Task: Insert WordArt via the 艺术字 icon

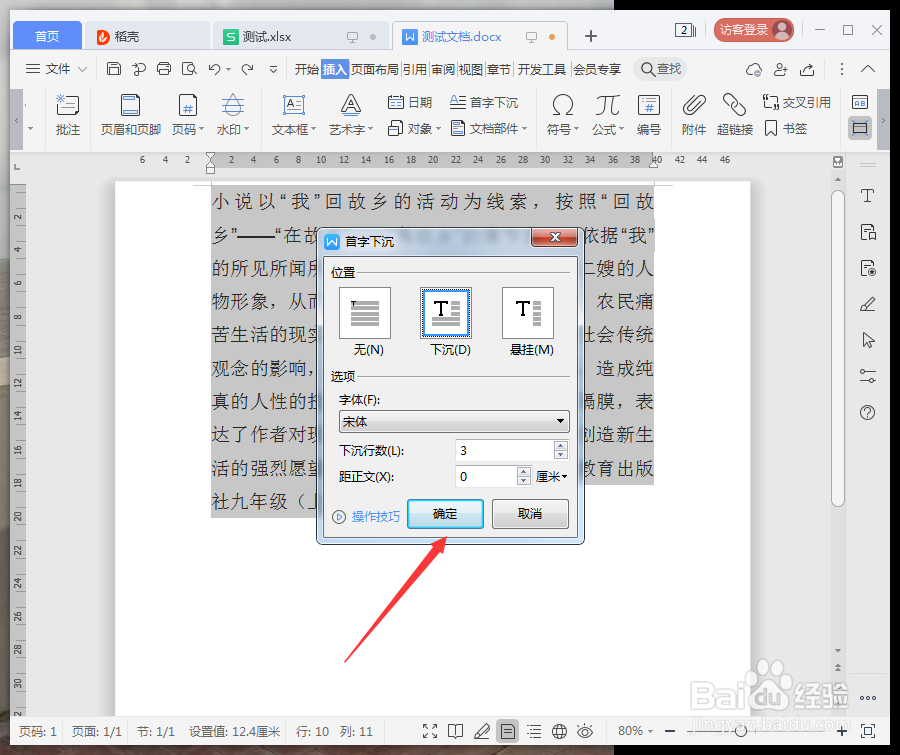Action: 349,112
